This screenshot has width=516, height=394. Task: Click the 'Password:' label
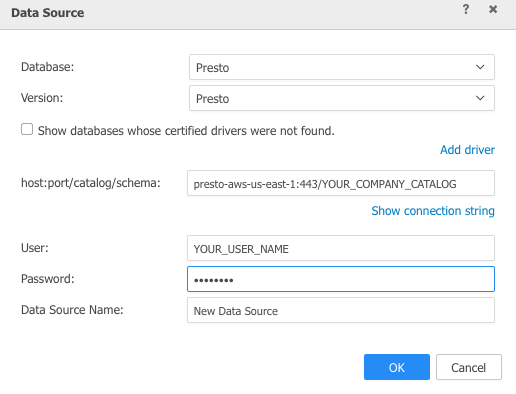pyautogui.click(x=48, y=279)
